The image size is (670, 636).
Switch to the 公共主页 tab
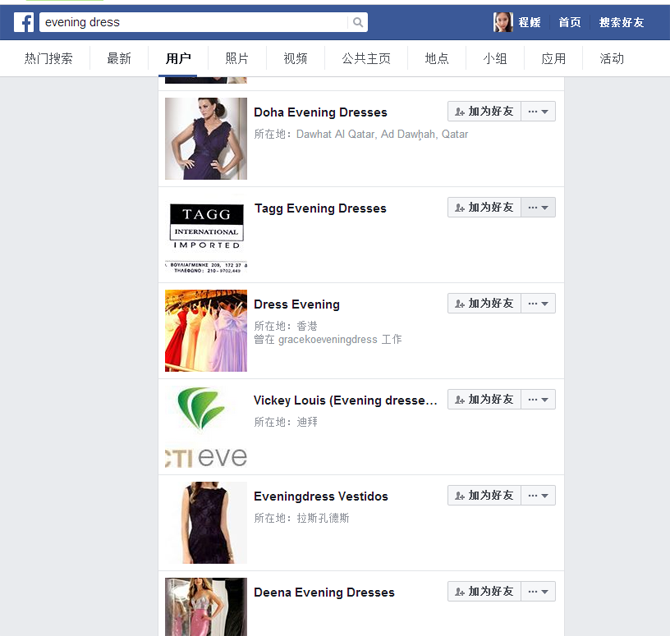click(x=366, y=59)
